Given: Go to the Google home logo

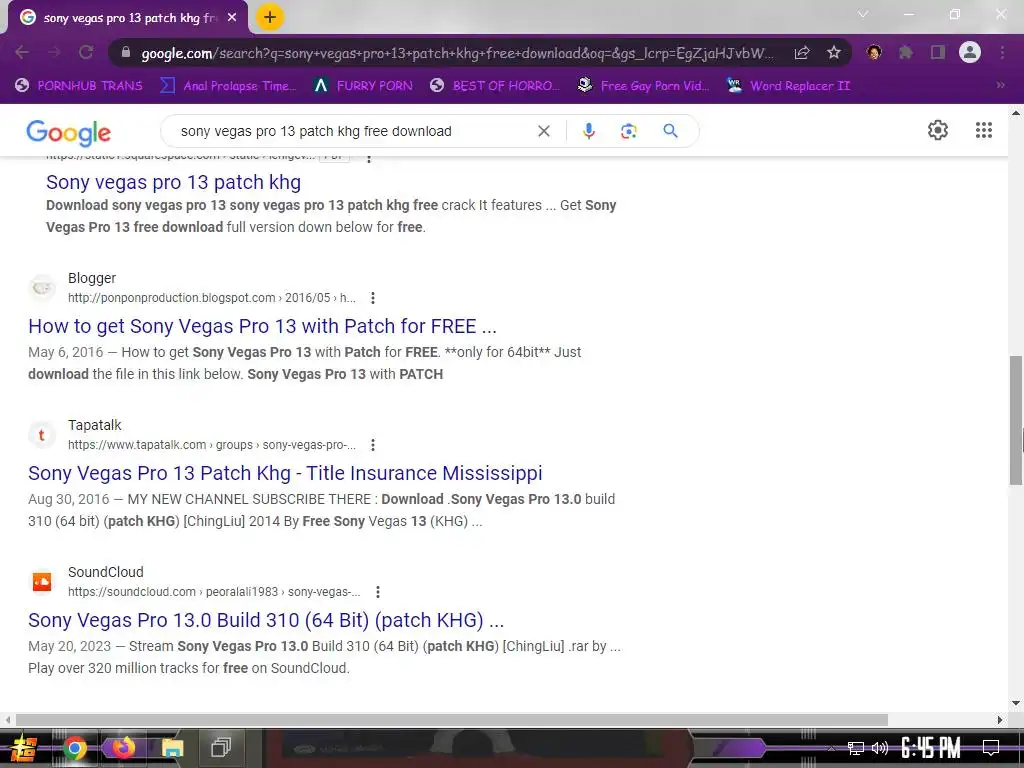Looking at the screenshot, I should (x=69, y=133).
